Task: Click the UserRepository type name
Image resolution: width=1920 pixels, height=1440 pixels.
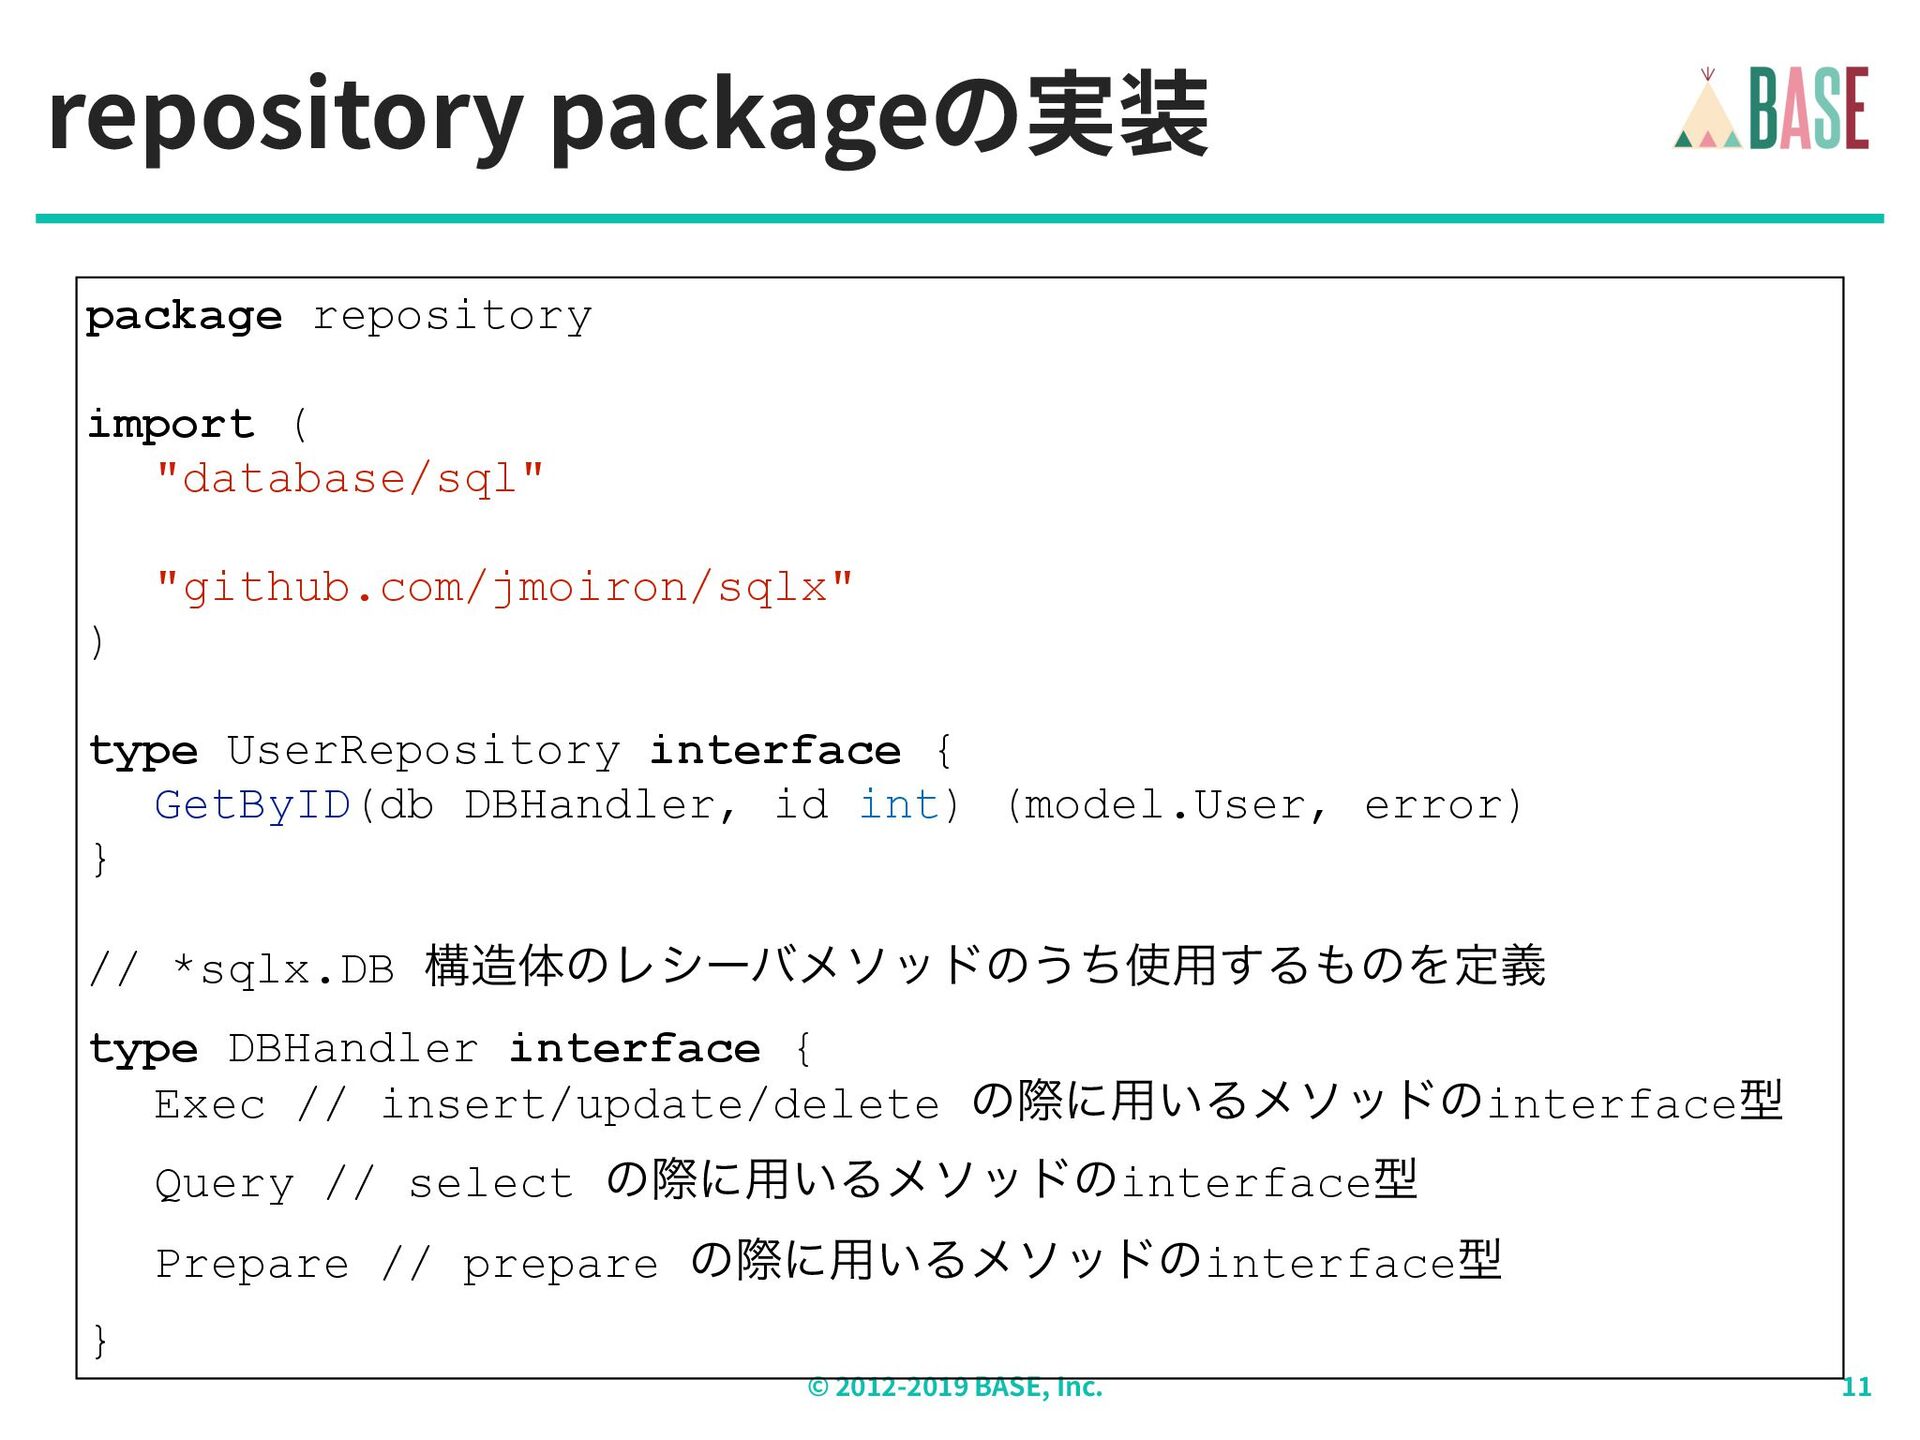Action: coord(423,750)
